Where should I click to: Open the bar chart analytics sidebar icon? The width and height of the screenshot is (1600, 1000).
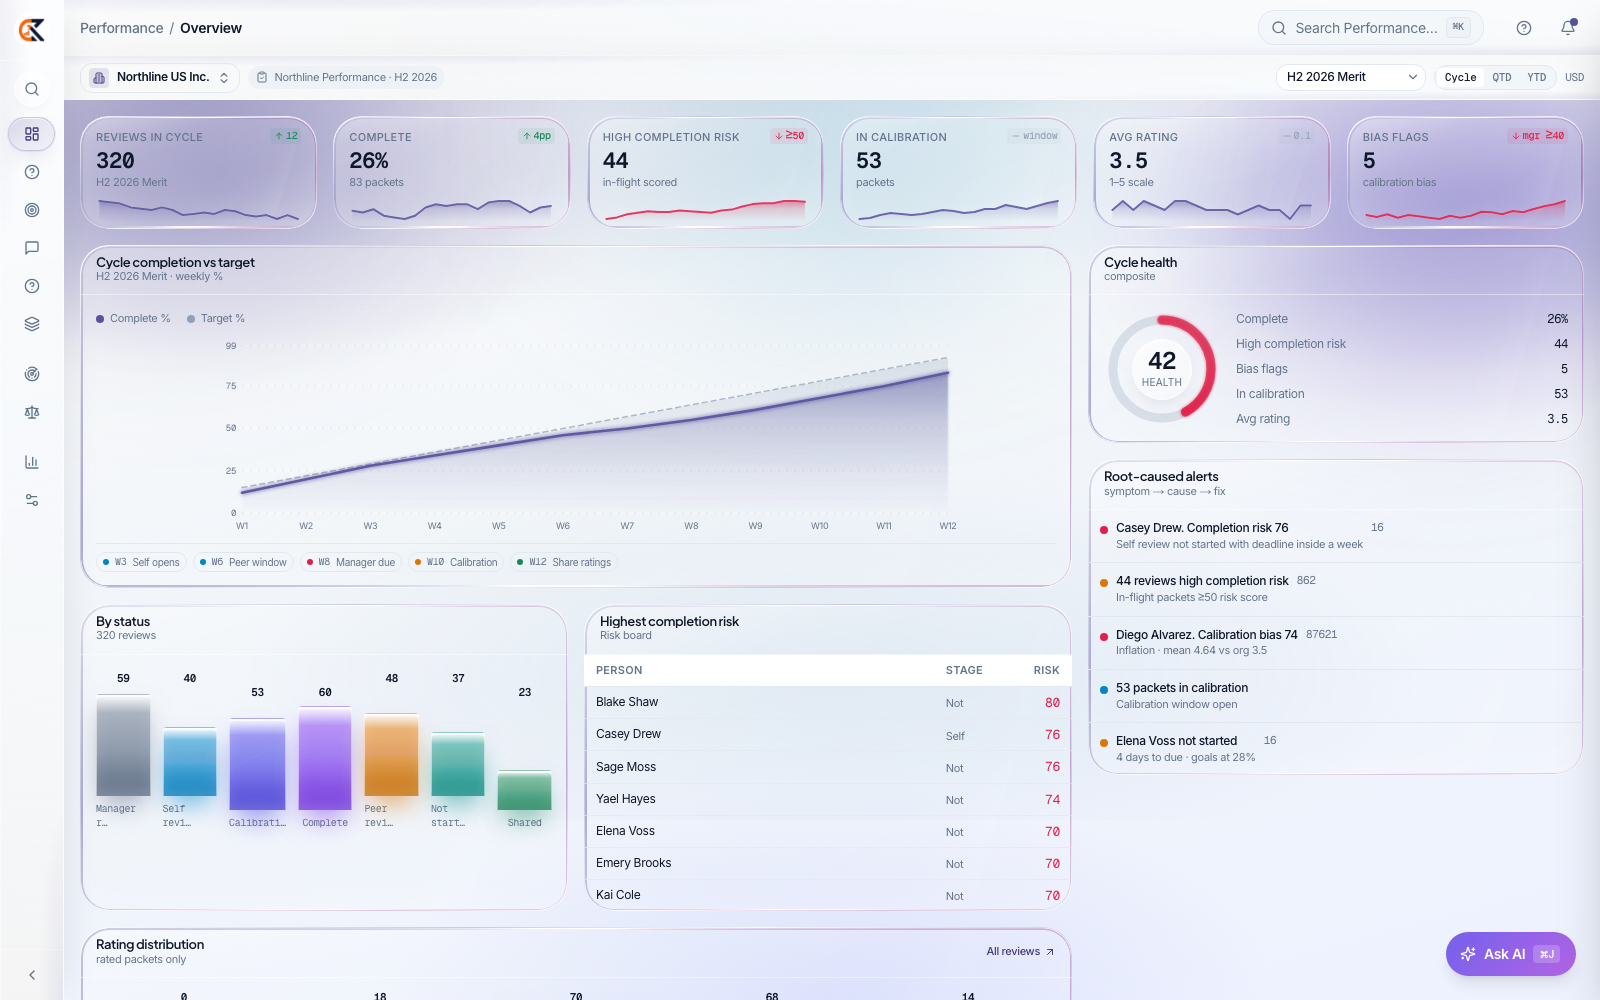point(32,462)
